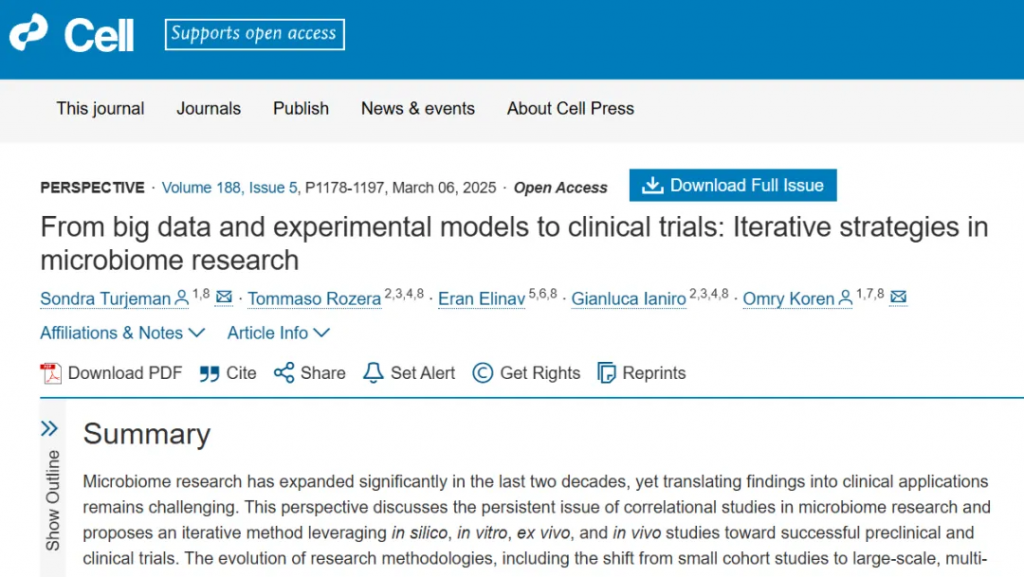Click the envelope icon next to Omry Koren
This screenshot has width=1024, height=577.
click(899, 297)
